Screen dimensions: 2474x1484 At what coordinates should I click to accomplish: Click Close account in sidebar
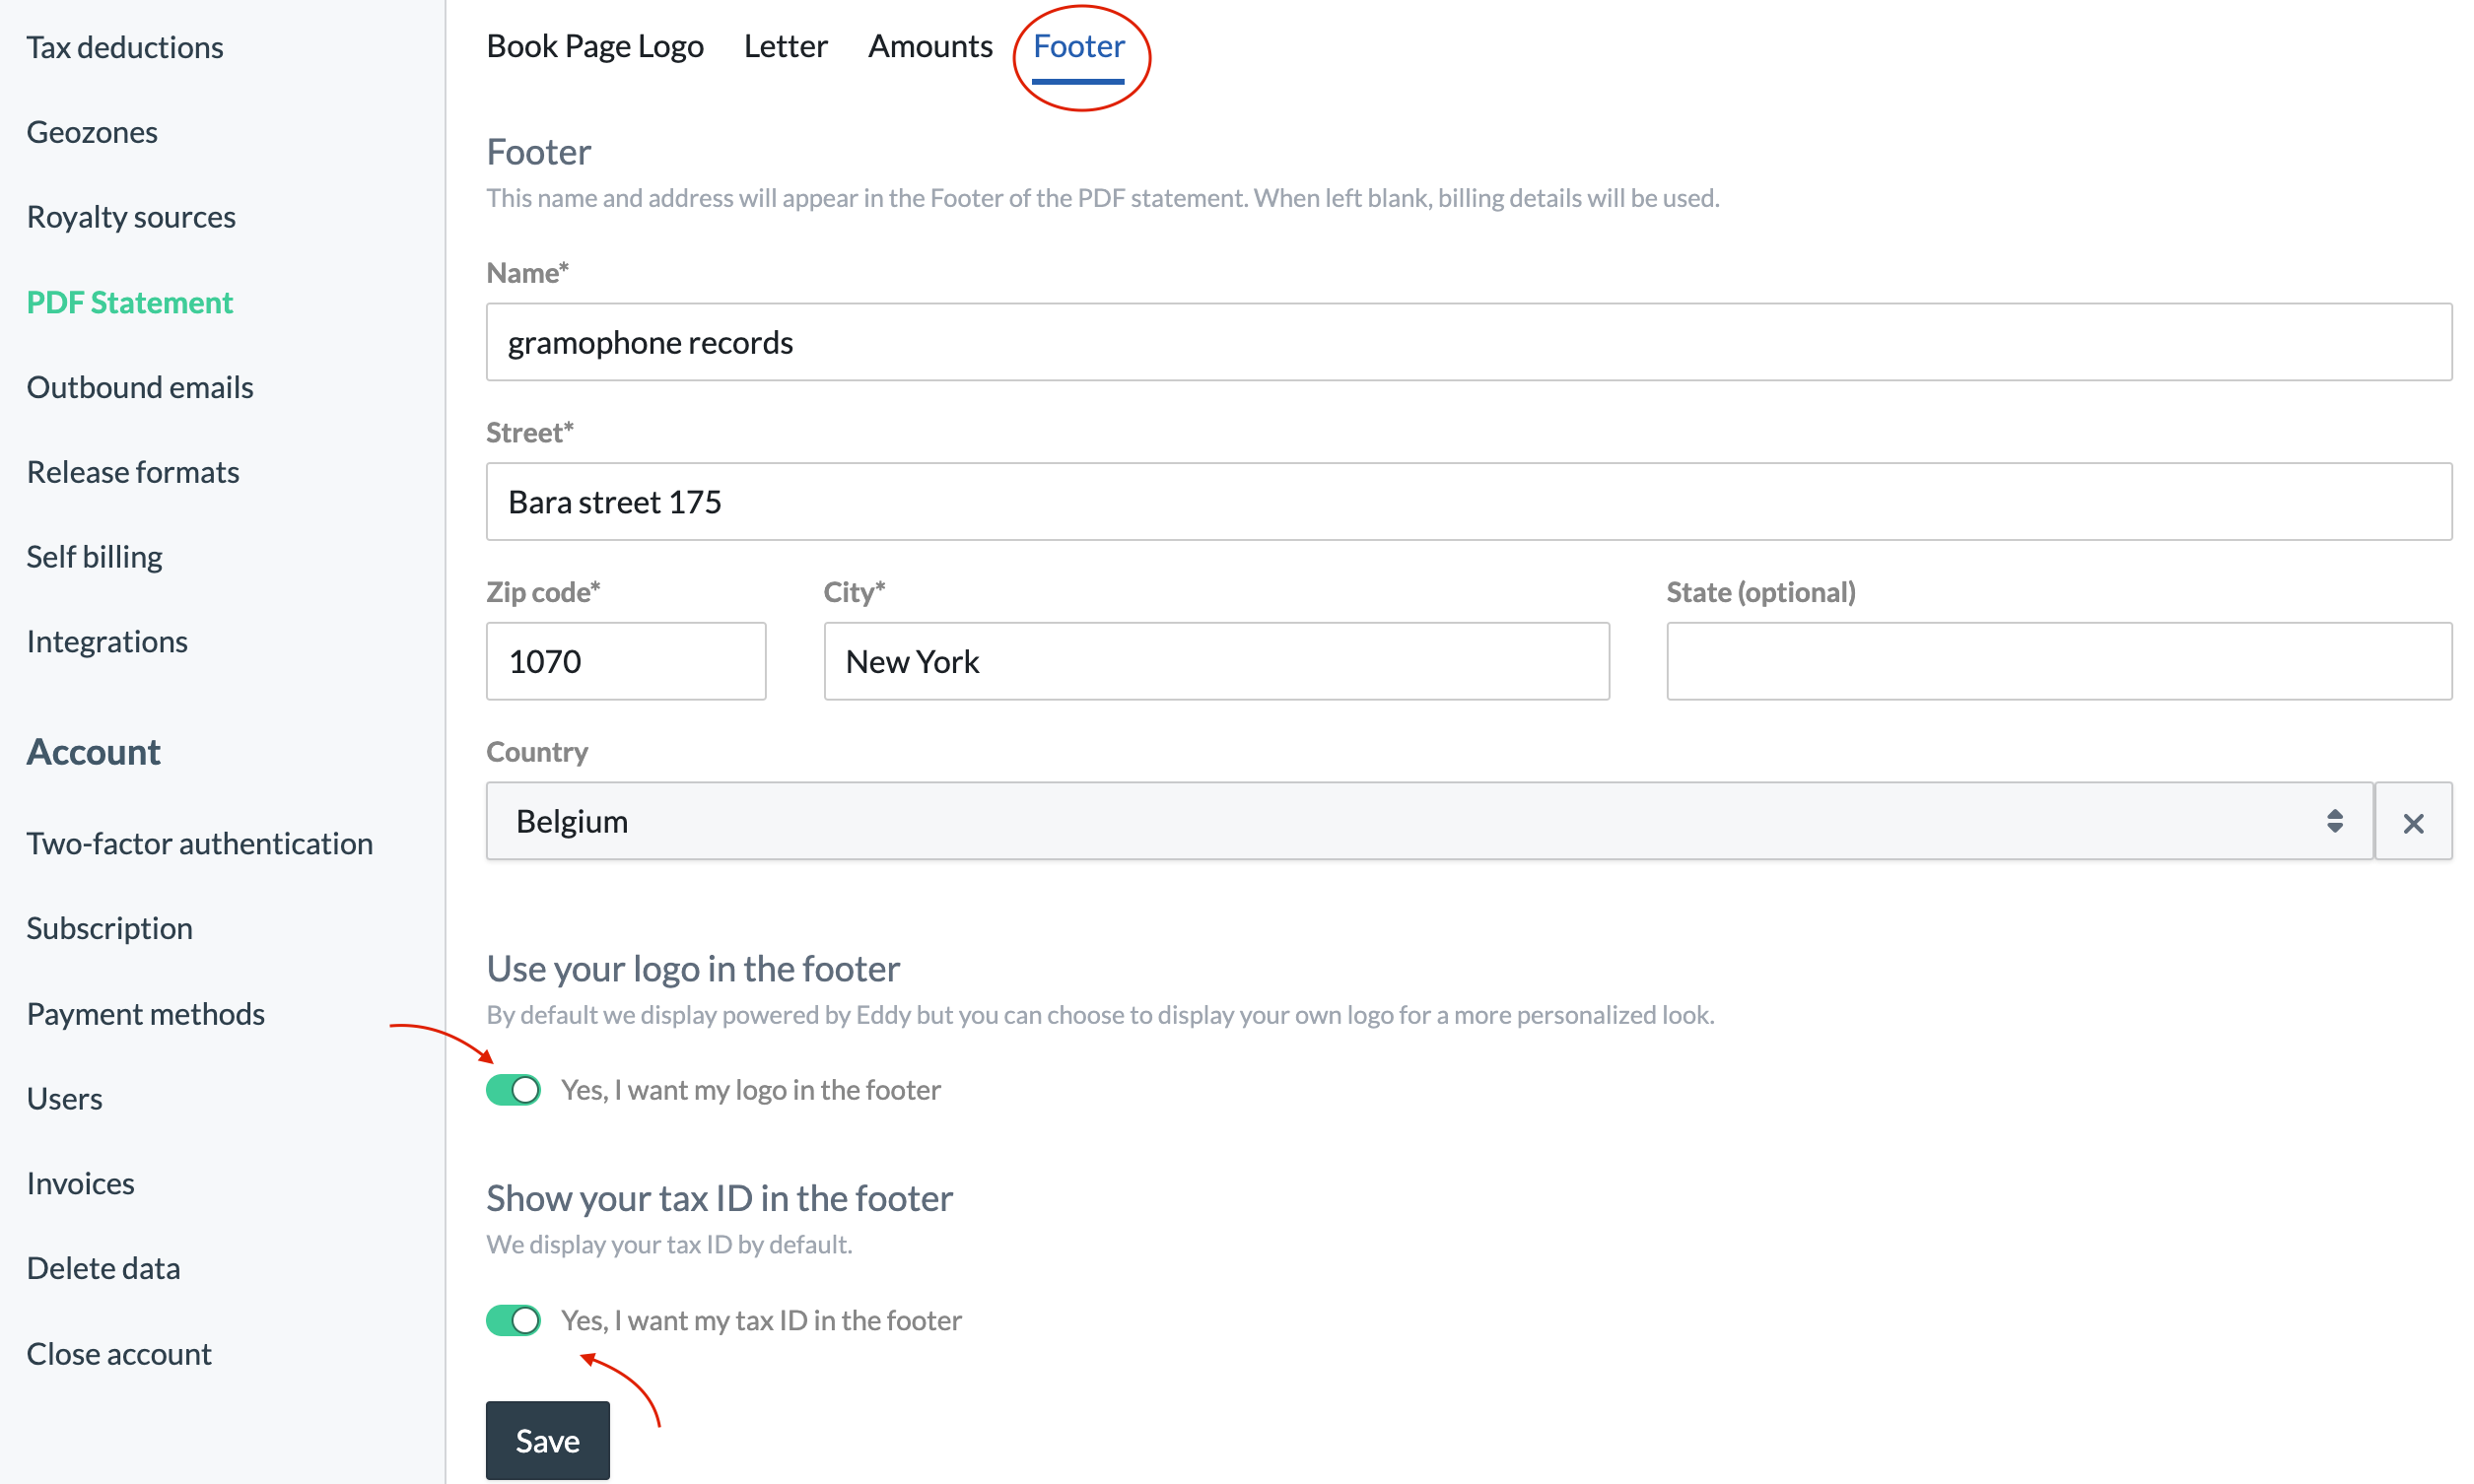[120, 1352]
